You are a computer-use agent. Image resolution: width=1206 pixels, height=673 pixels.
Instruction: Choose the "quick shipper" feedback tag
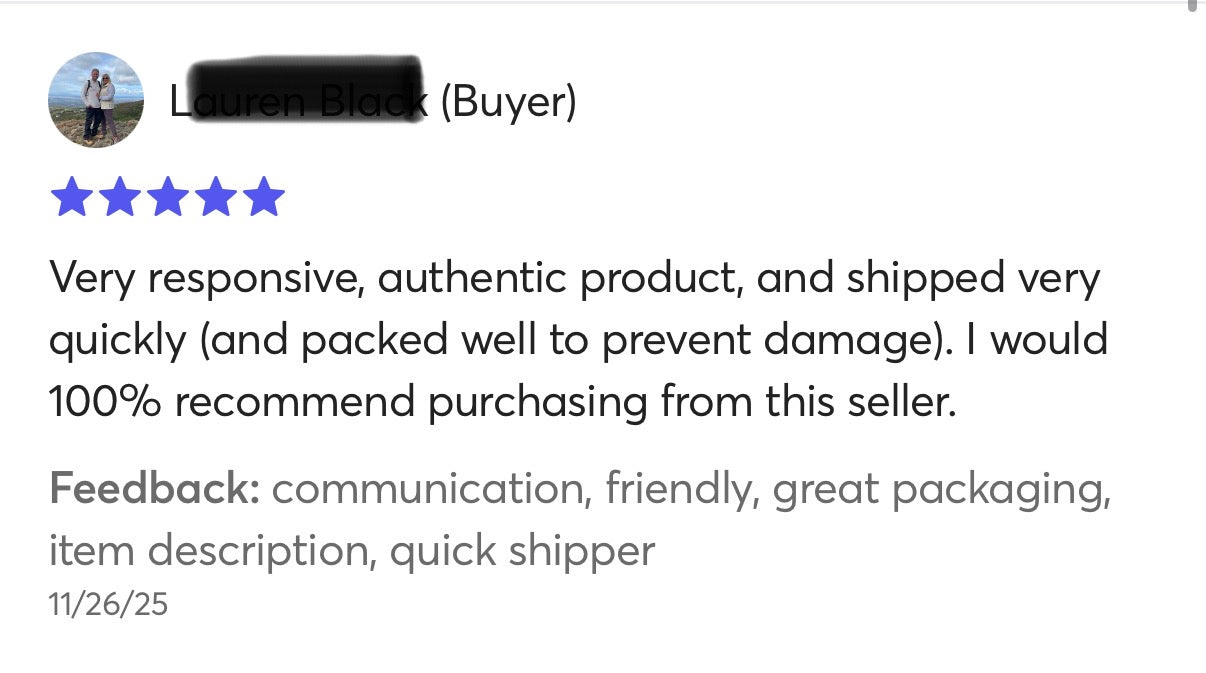(522, 550)
